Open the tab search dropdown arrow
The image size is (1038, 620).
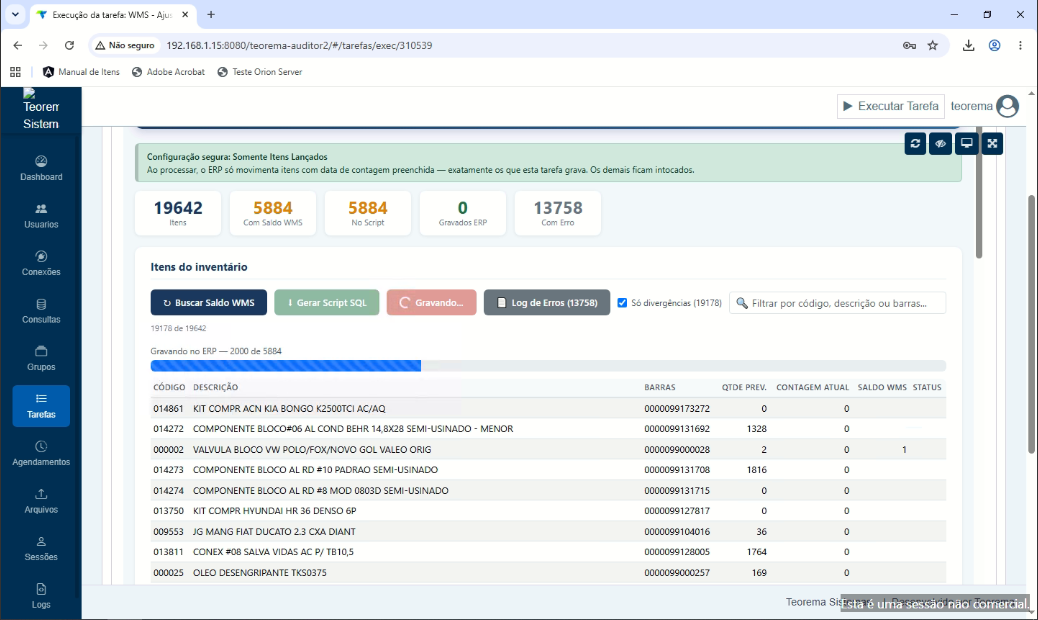[15, 15]
